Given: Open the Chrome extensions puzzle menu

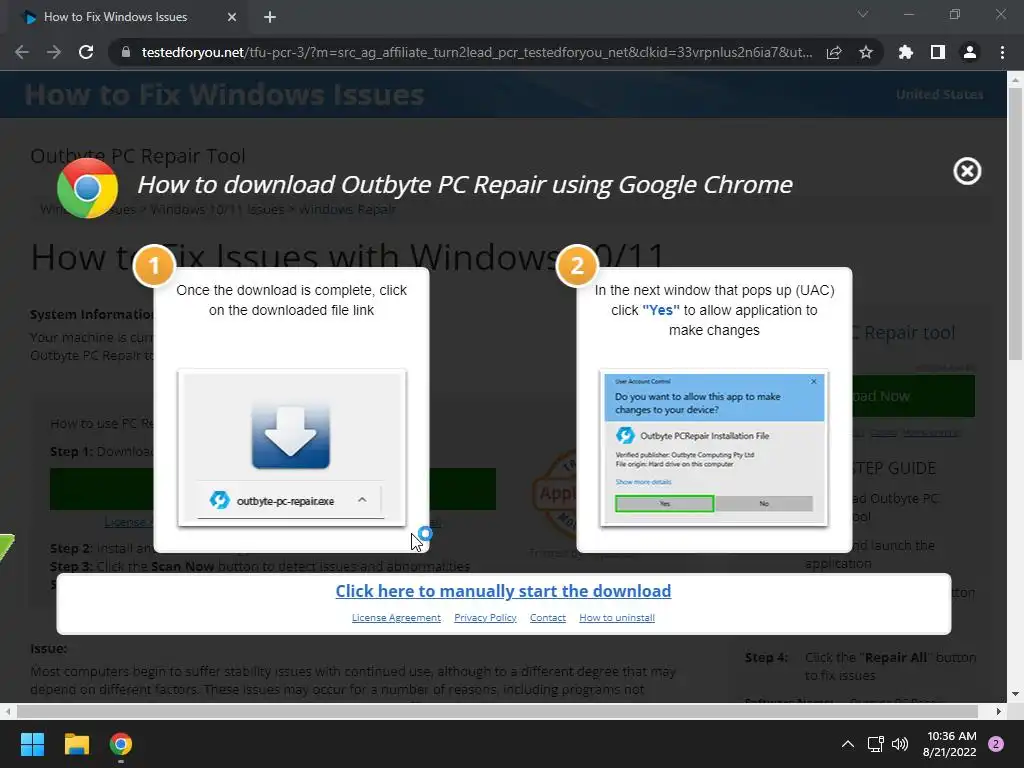Looking at the screenshot, I should (906, 52).
